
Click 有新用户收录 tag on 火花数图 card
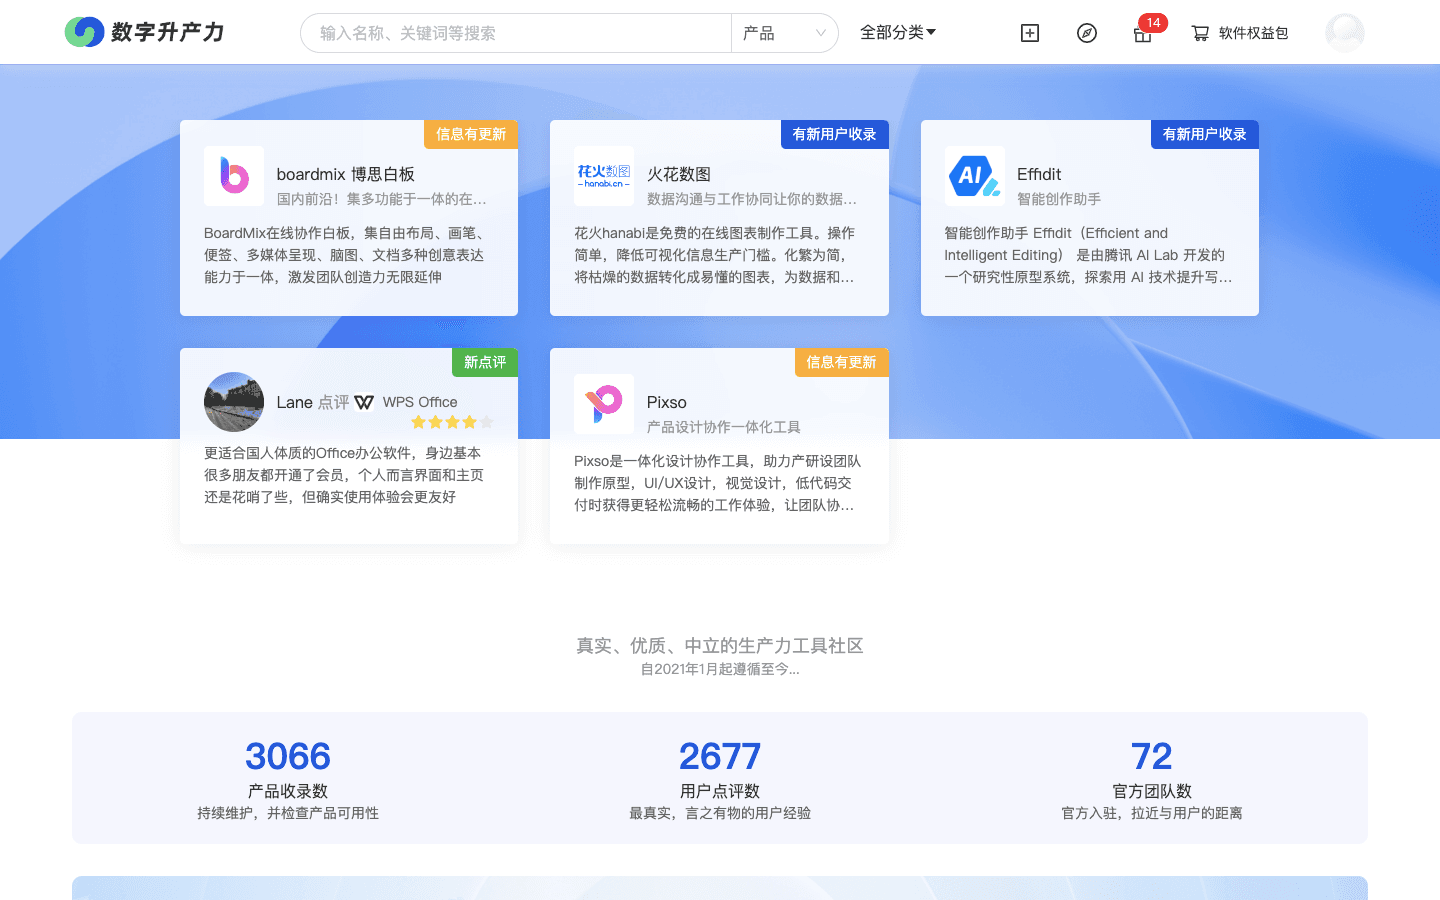(835, 134)
